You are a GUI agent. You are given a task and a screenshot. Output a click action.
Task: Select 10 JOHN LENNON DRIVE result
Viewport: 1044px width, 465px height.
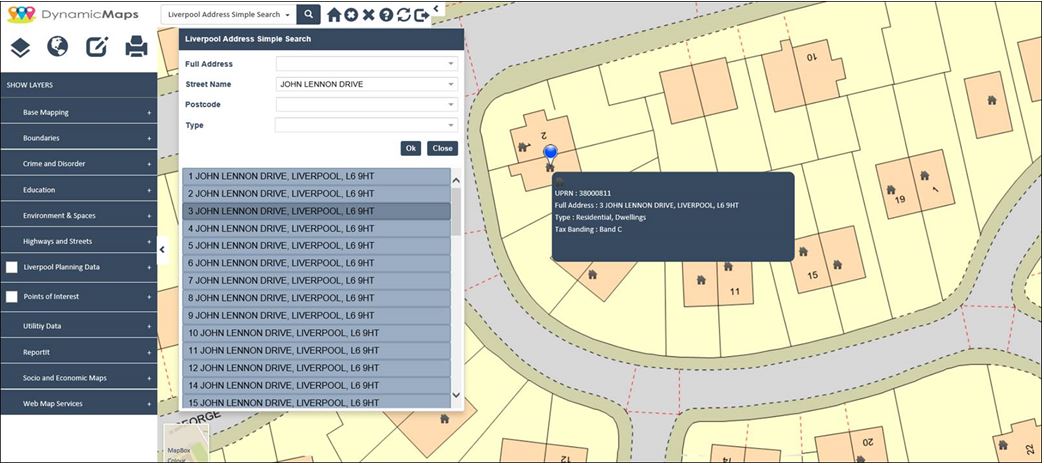(x=316, y=332)
